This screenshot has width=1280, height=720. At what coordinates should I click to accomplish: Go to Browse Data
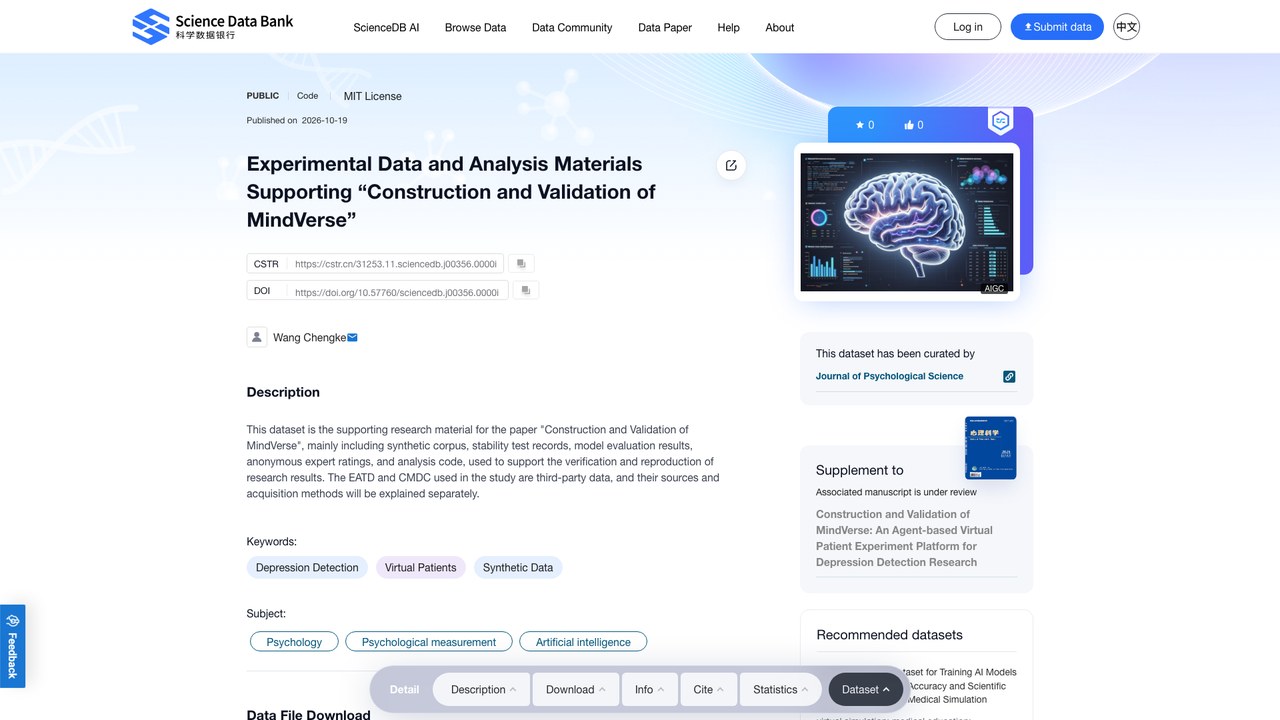pos(476,28)
